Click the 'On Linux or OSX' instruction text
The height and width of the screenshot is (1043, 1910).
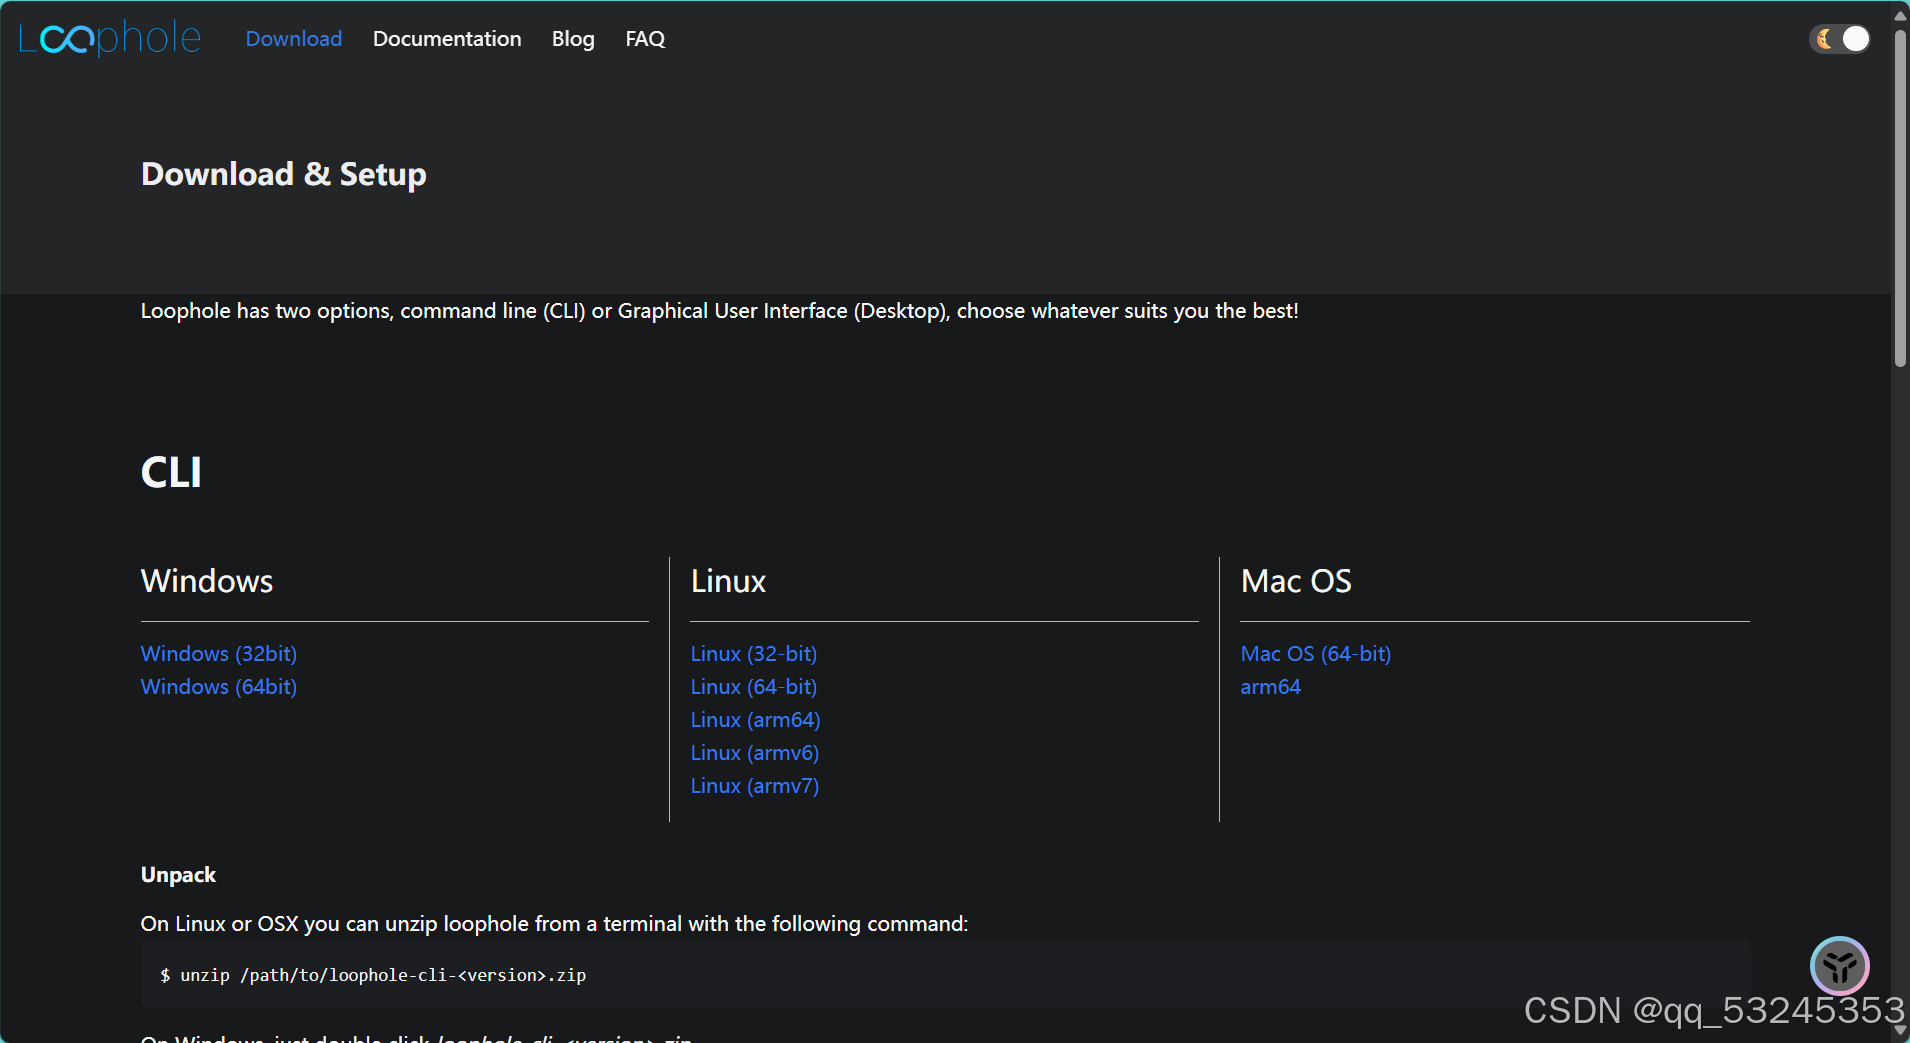click(555, 924)
